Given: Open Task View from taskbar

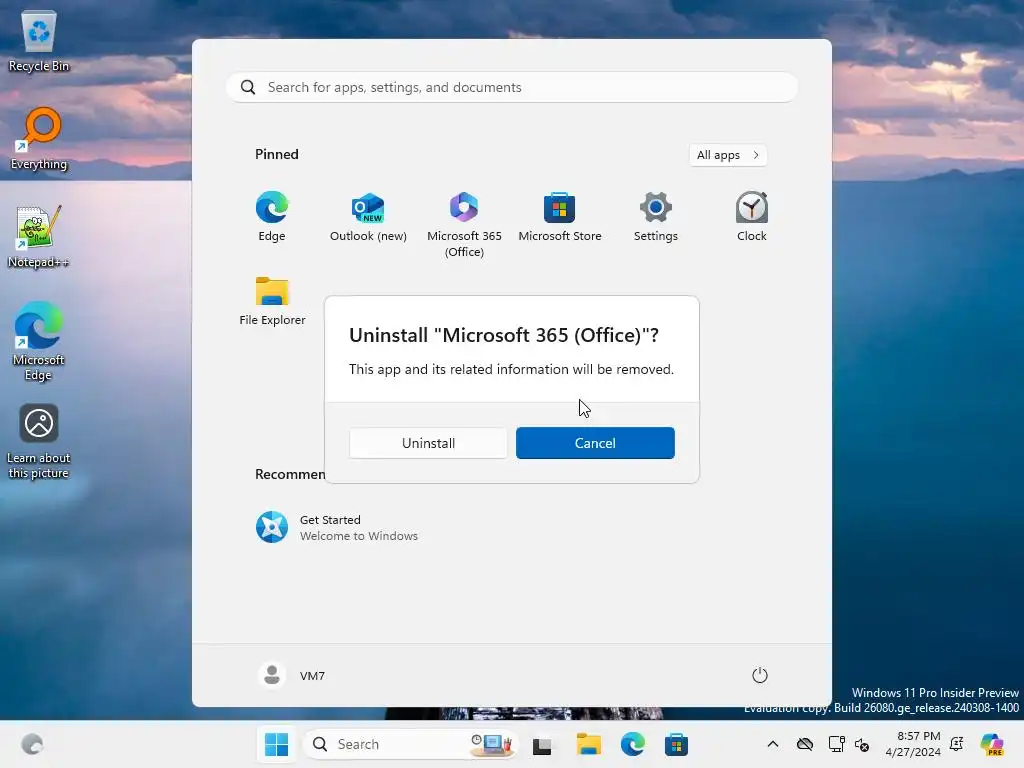Looking at the screenshot, I should pos(542,744).
